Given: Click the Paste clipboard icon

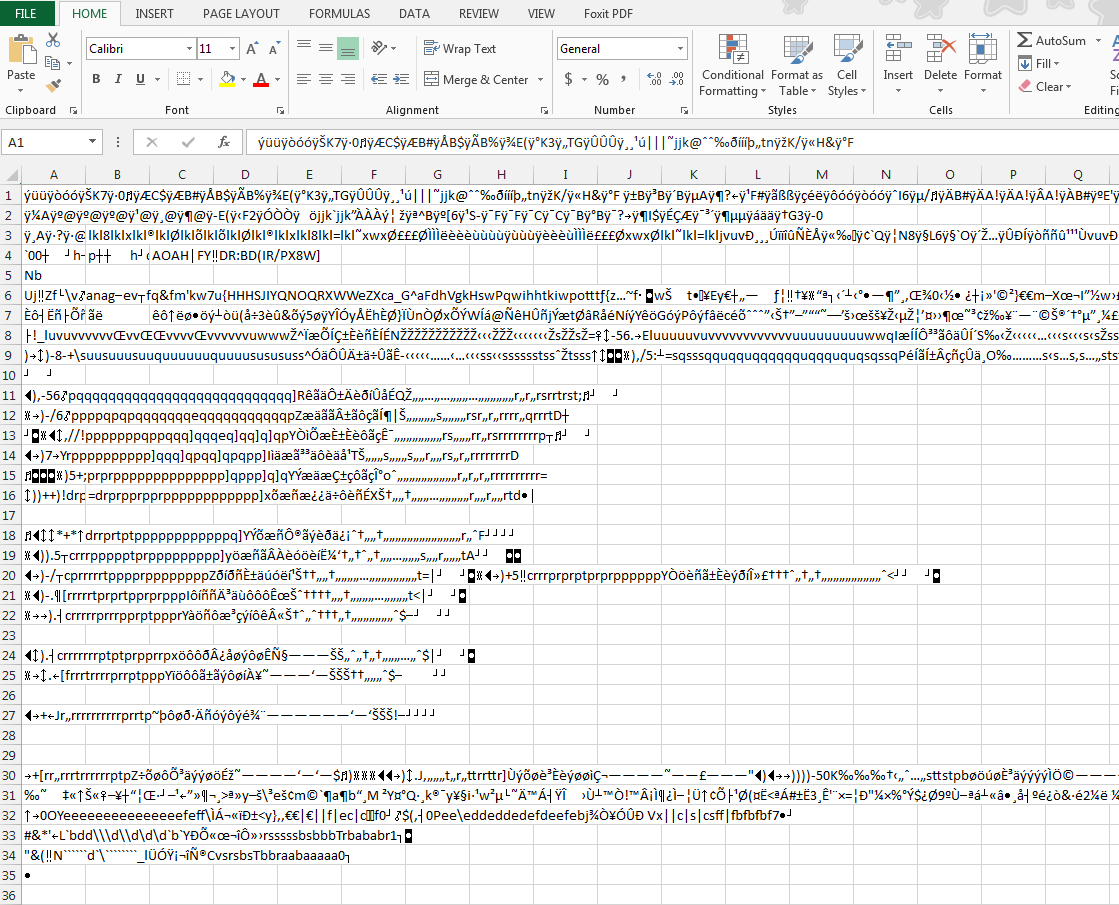Looking at the screenshot, I should [21, 51].
